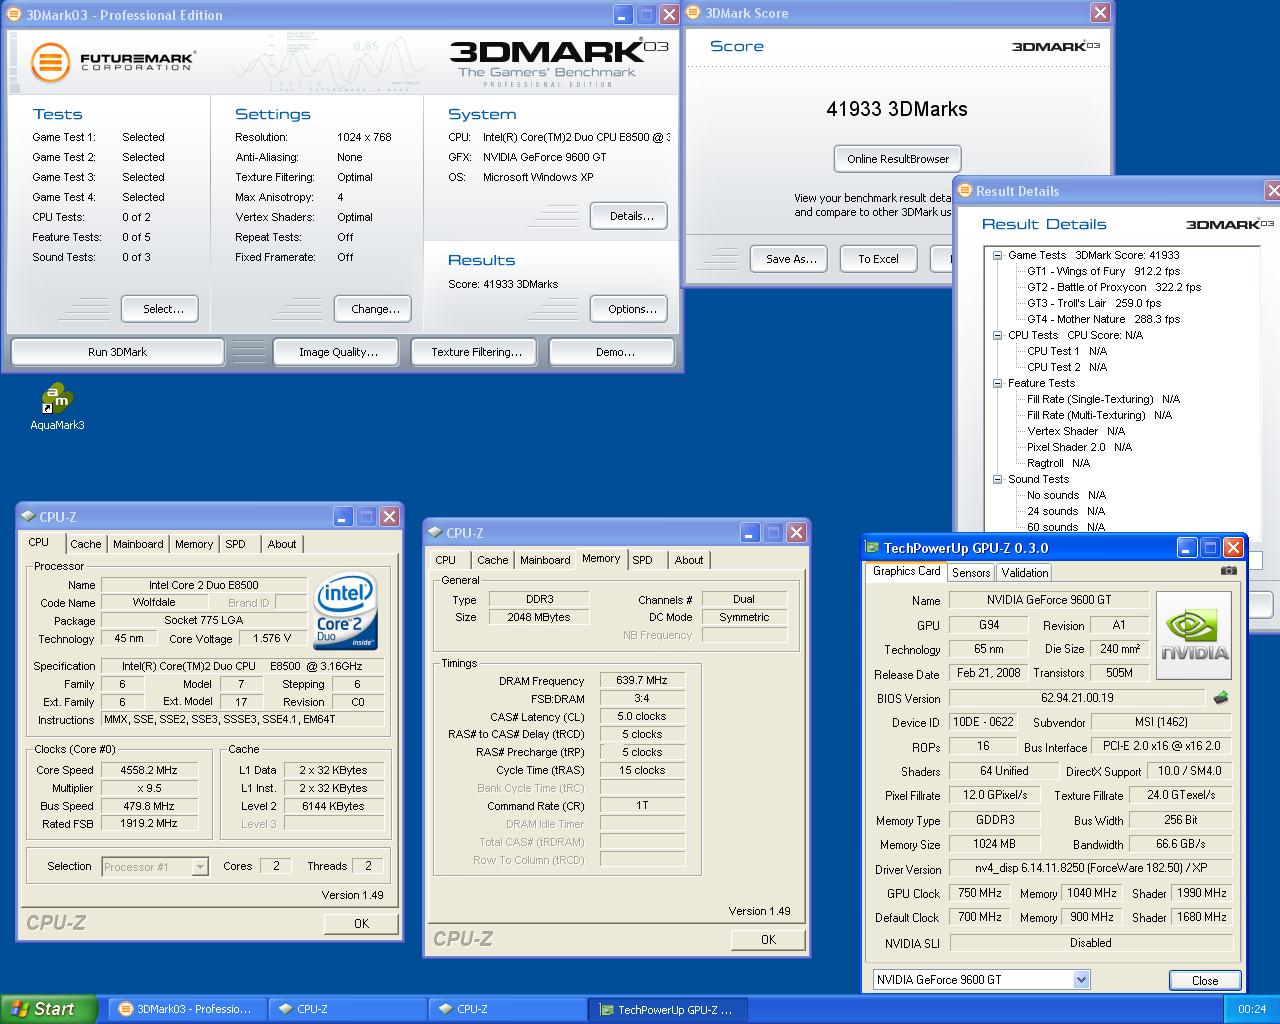Open Memory tab in CPU-Z processor window
The height and width of the screenshot is (1024, 1280).
(x=194, y=544)
